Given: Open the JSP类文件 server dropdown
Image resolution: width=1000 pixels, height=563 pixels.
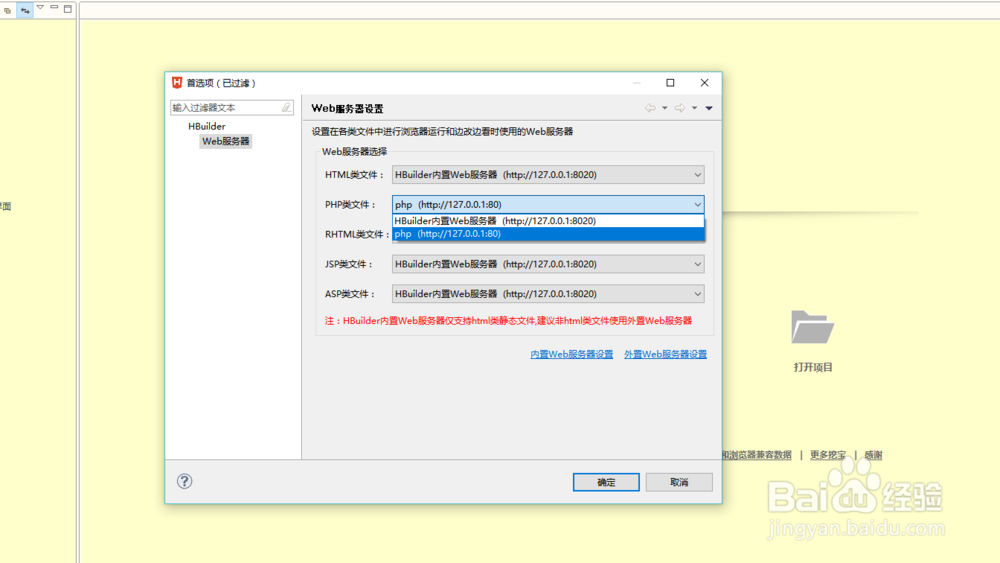Looking at the screenshot, I should (548, 264).
